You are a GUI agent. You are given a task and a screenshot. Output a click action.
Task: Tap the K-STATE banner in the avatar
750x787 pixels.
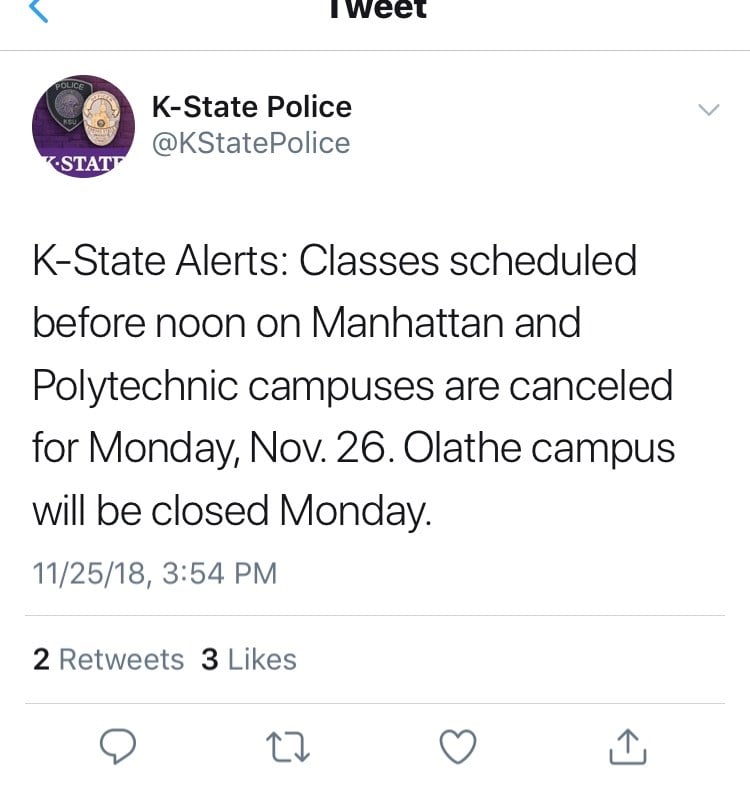coord(83,165)
